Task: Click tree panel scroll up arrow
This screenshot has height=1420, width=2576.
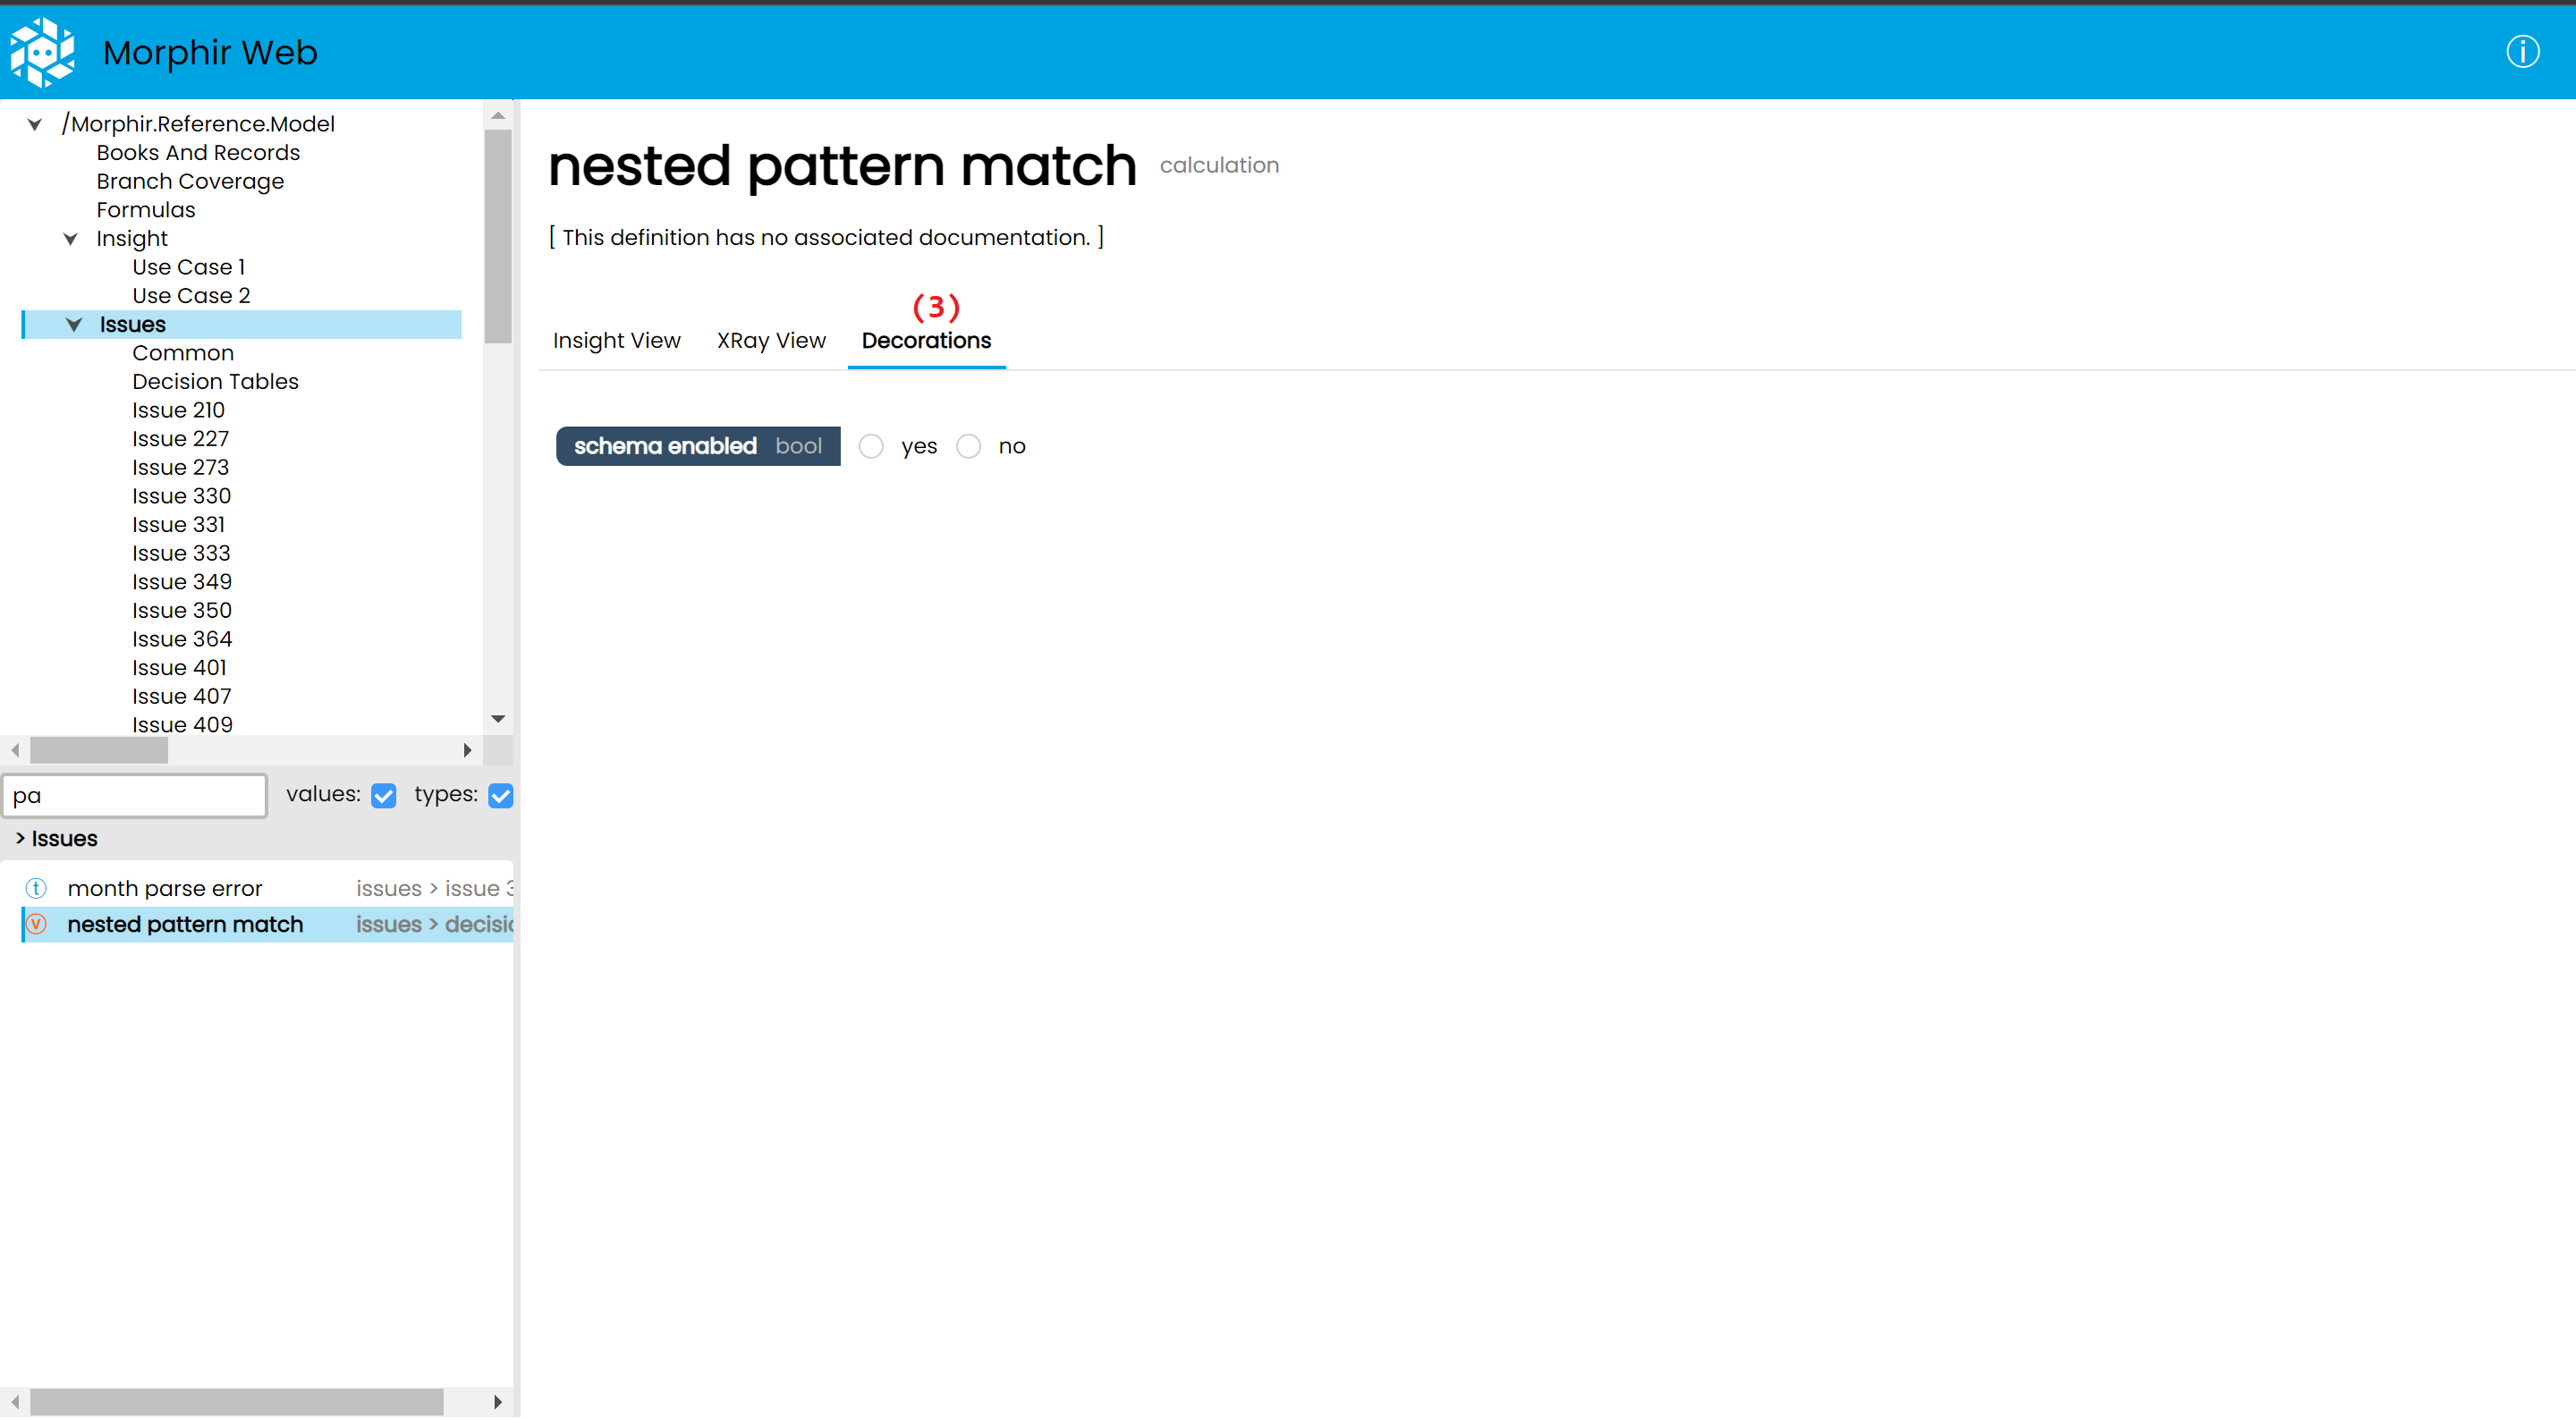Action: [498, 116]
